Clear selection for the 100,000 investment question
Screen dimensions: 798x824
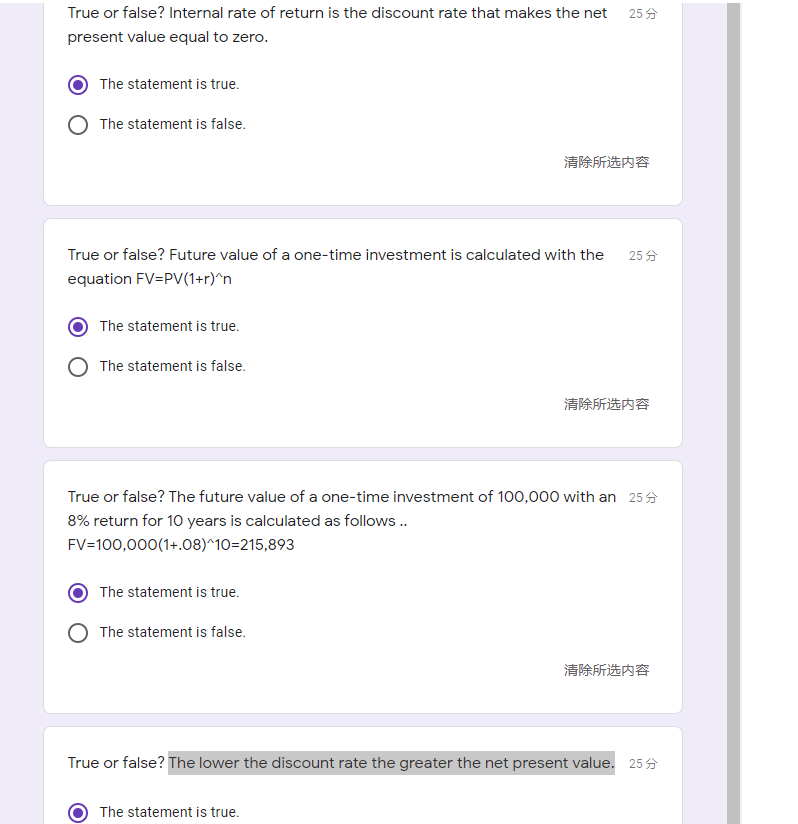coord(606,670)
